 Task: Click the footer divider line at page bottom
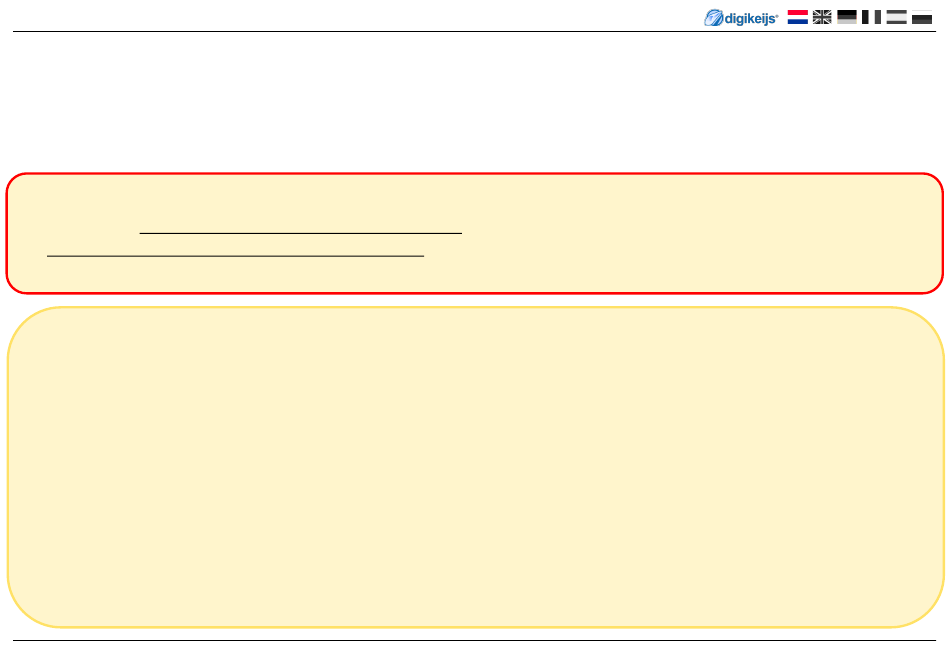click(x=474, y=640)
